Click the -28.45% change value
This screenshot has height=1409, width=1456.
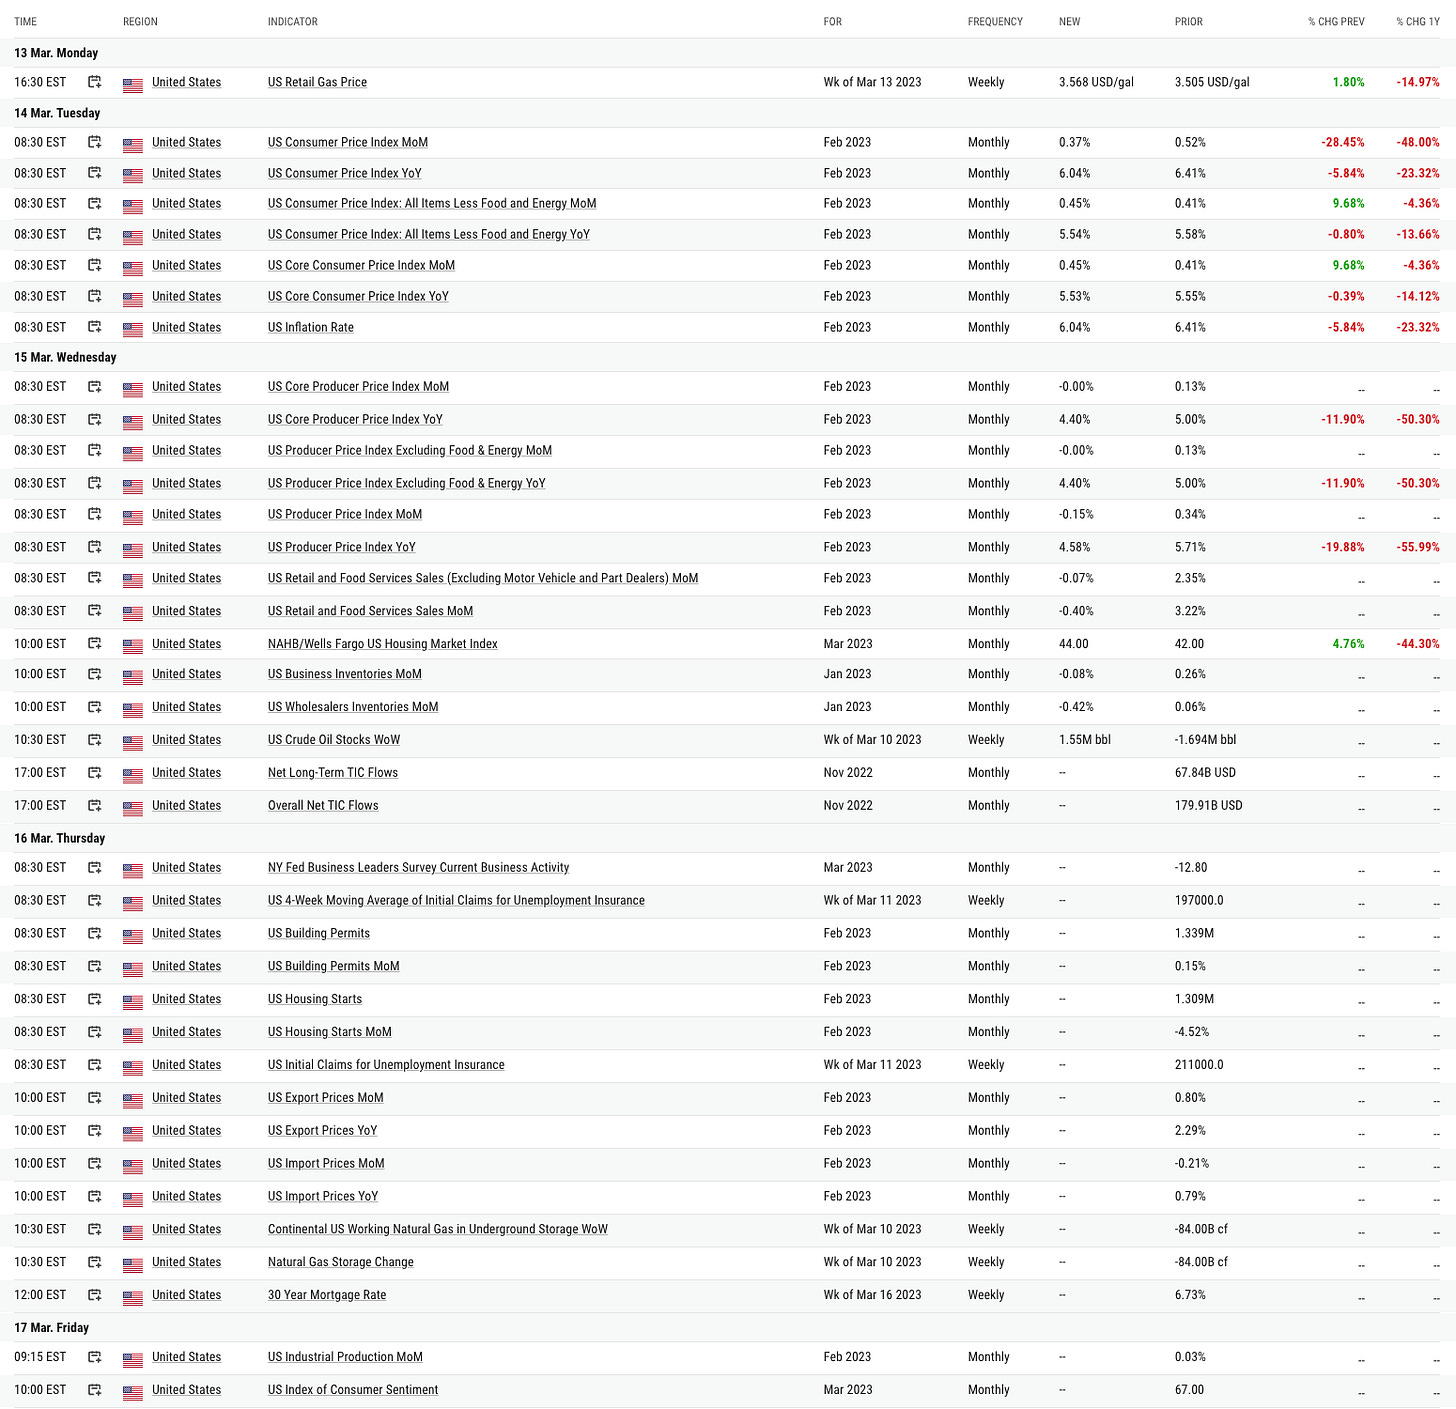click(1342, 142)
